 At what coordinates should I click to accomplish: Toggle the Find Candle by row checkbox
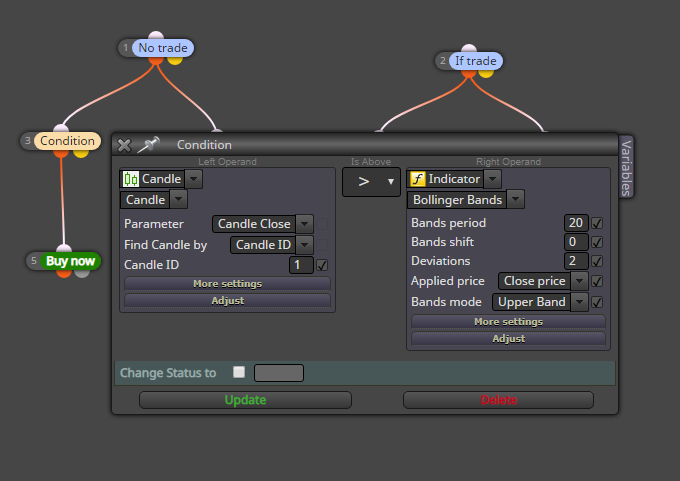point(322,245)
